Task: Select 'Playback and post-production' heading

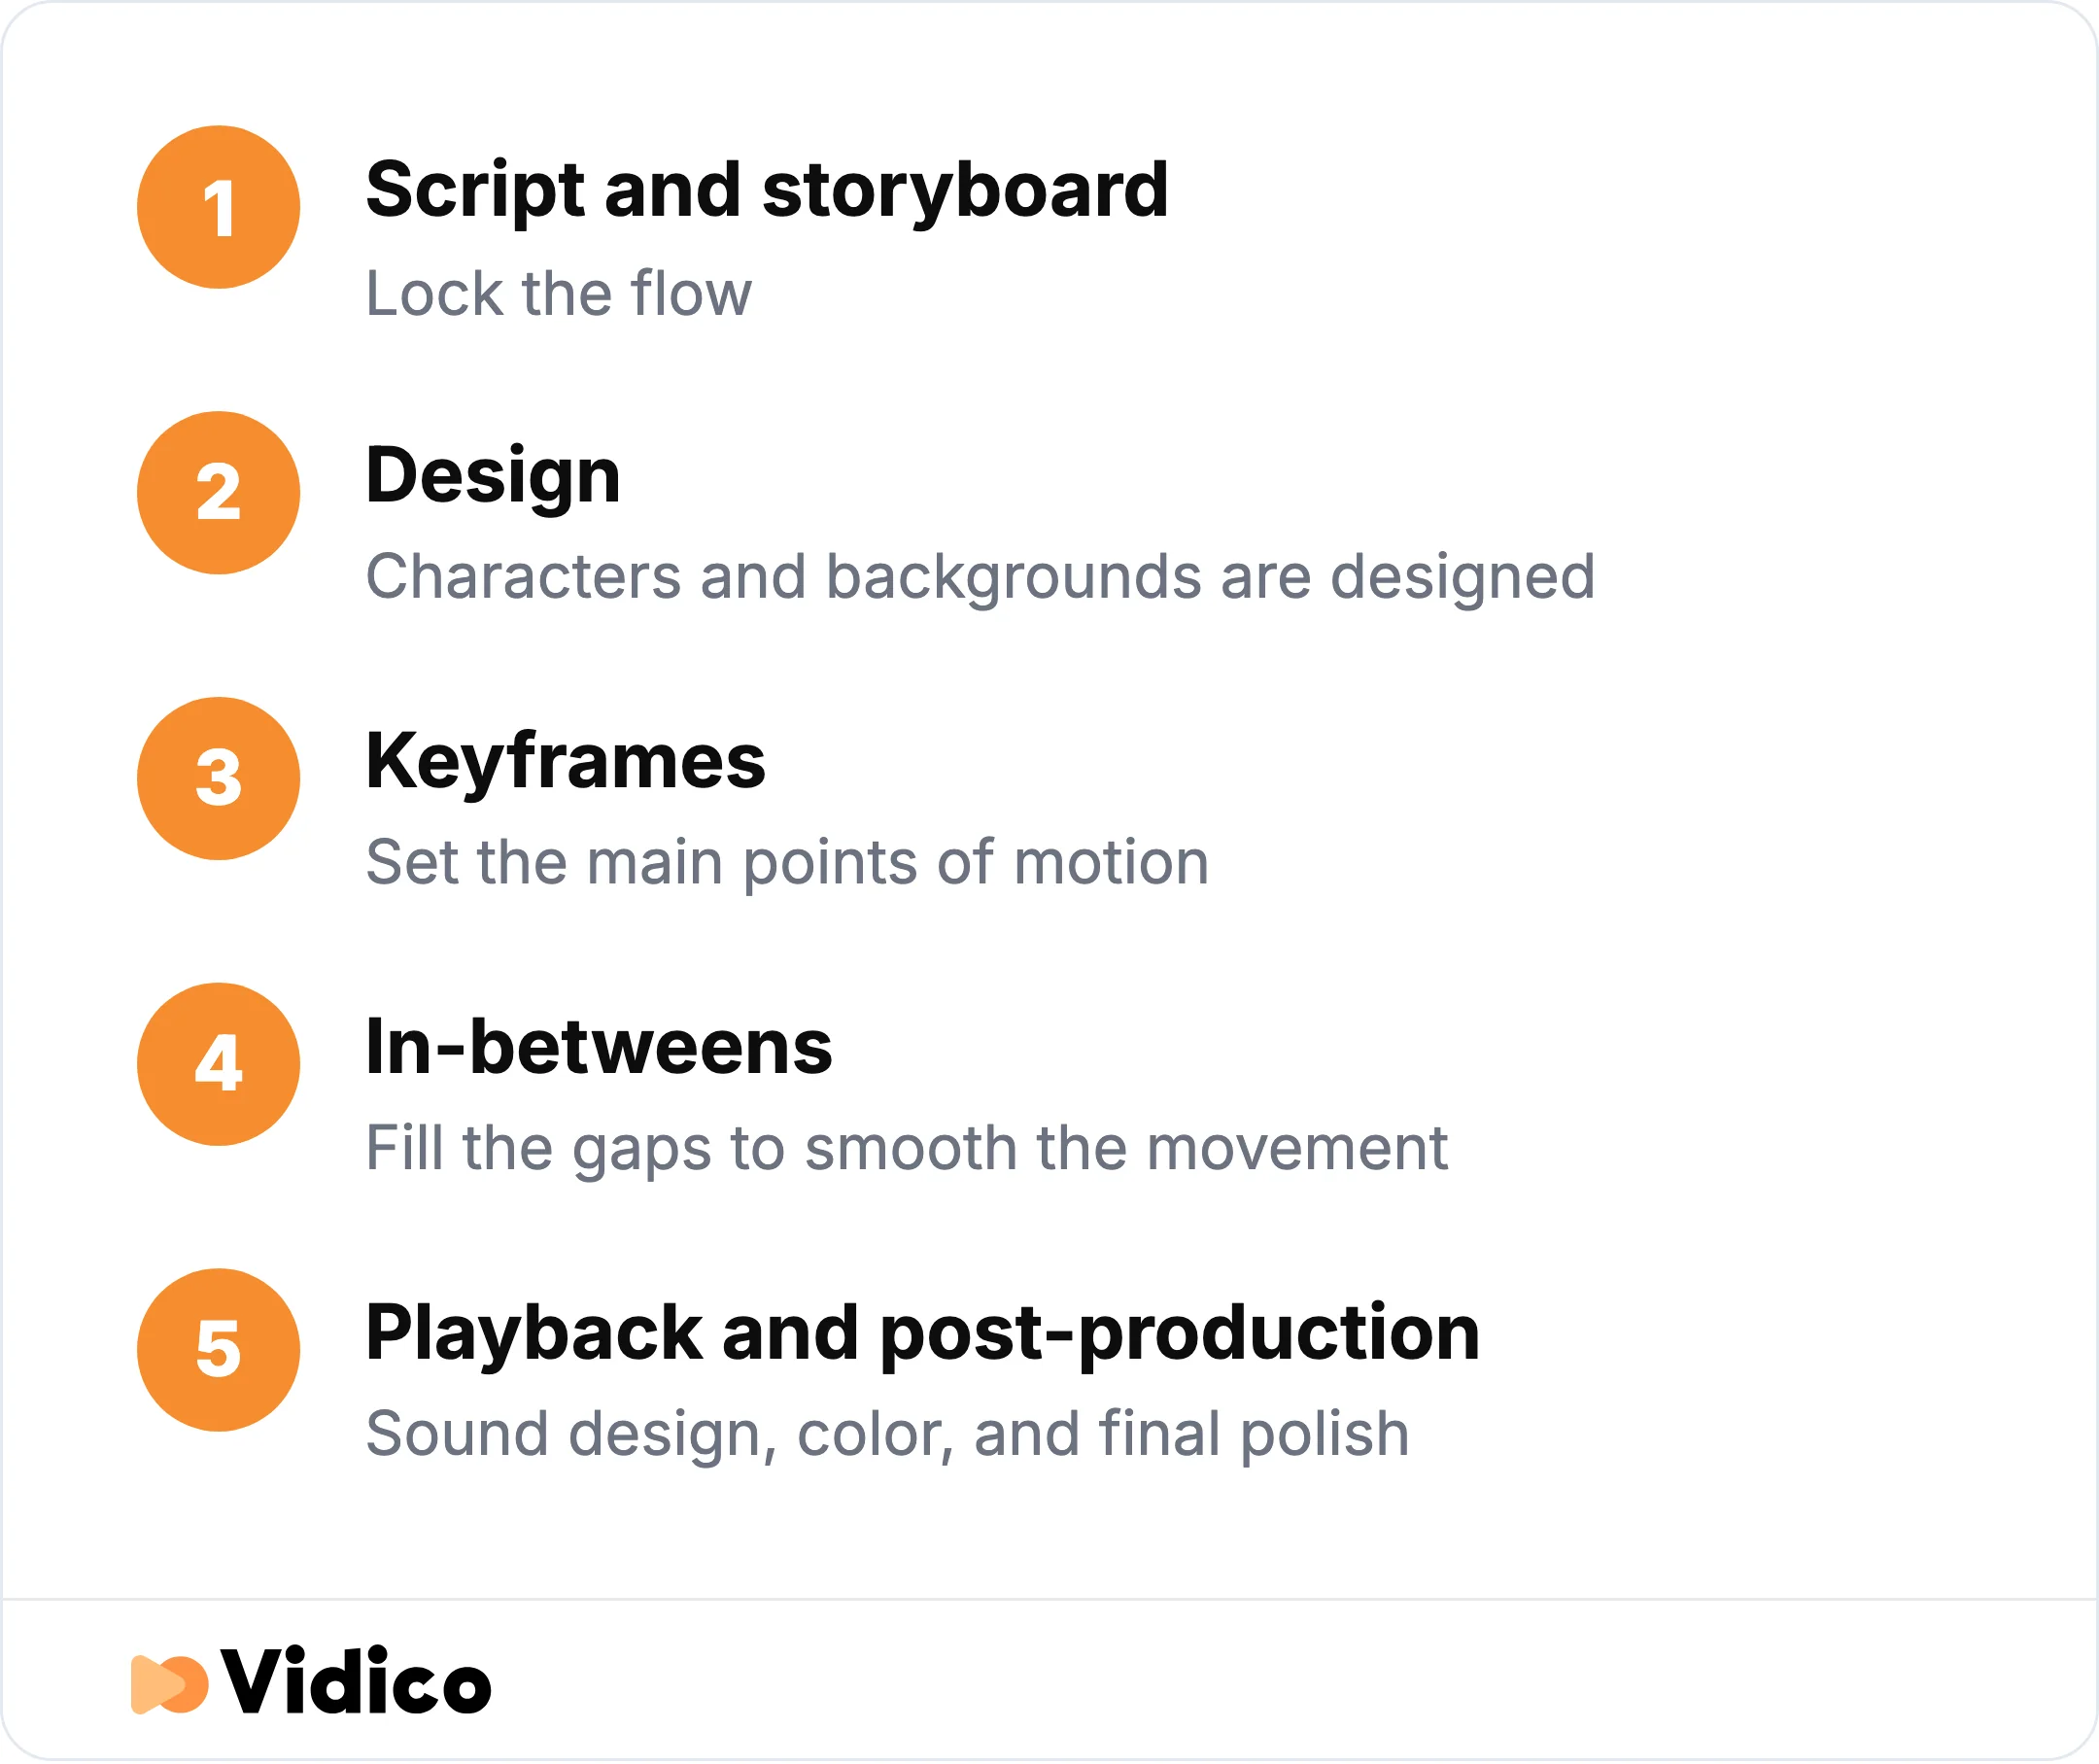Action: coord(922,1335)
